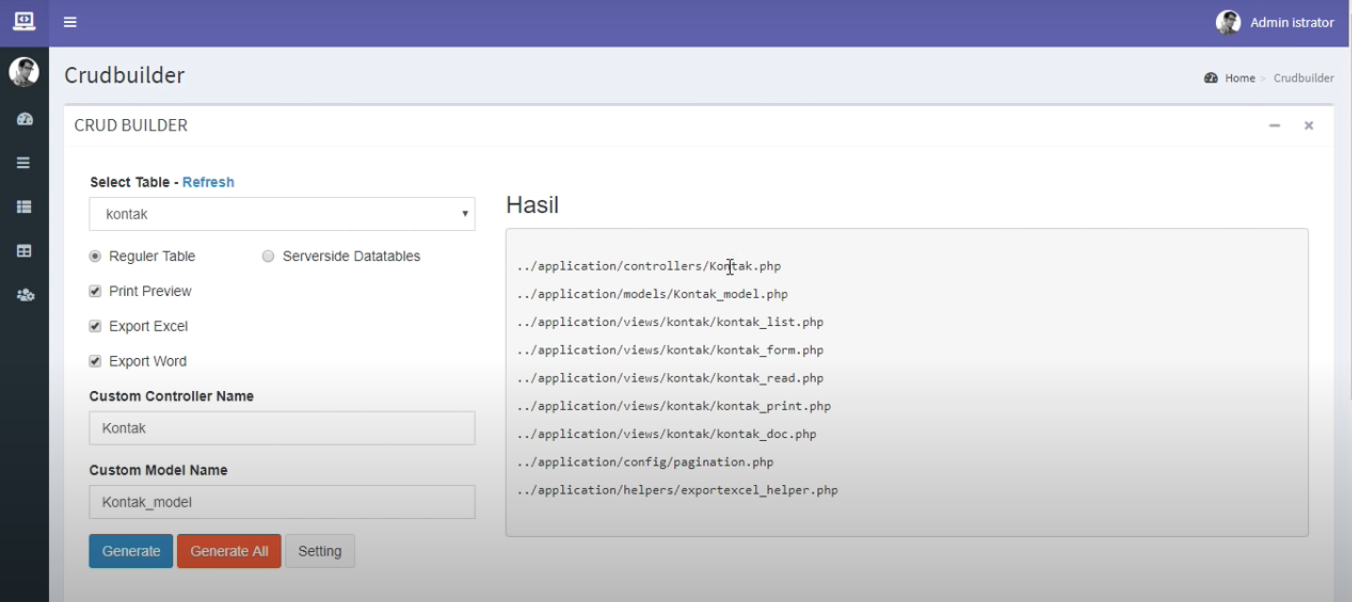Viewport: 1352px width, 602px height.
Task: Disable the Export Excel checkbox
Action: click(96, 326)
